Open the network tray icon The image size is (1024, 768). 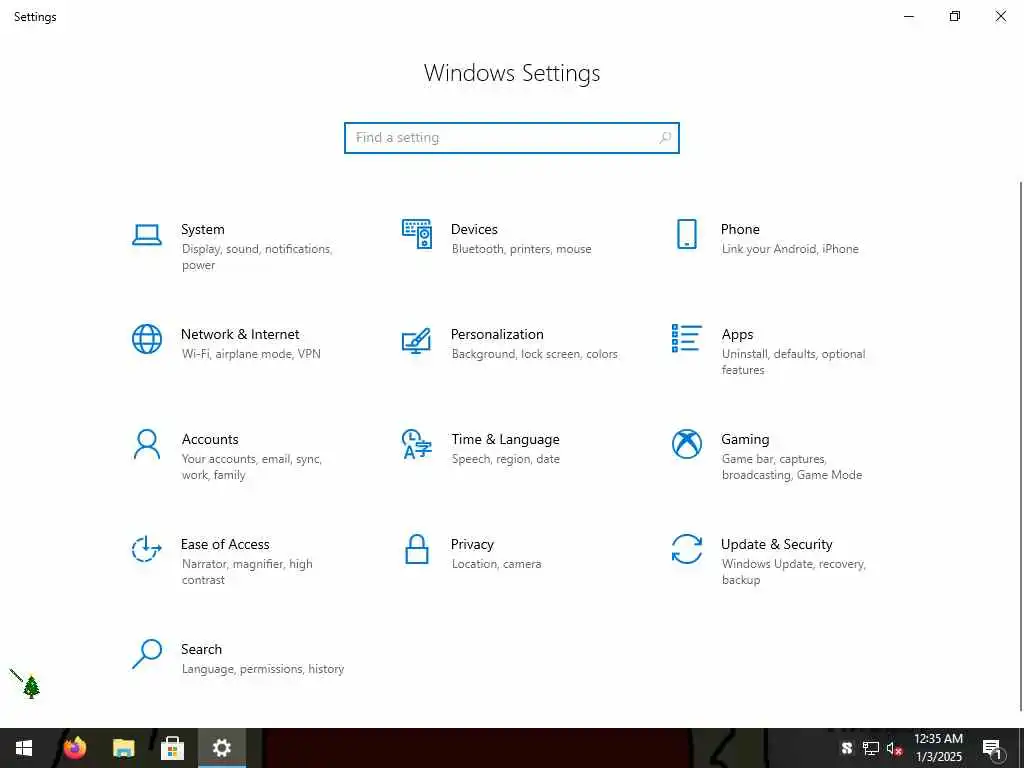[871, 748]
